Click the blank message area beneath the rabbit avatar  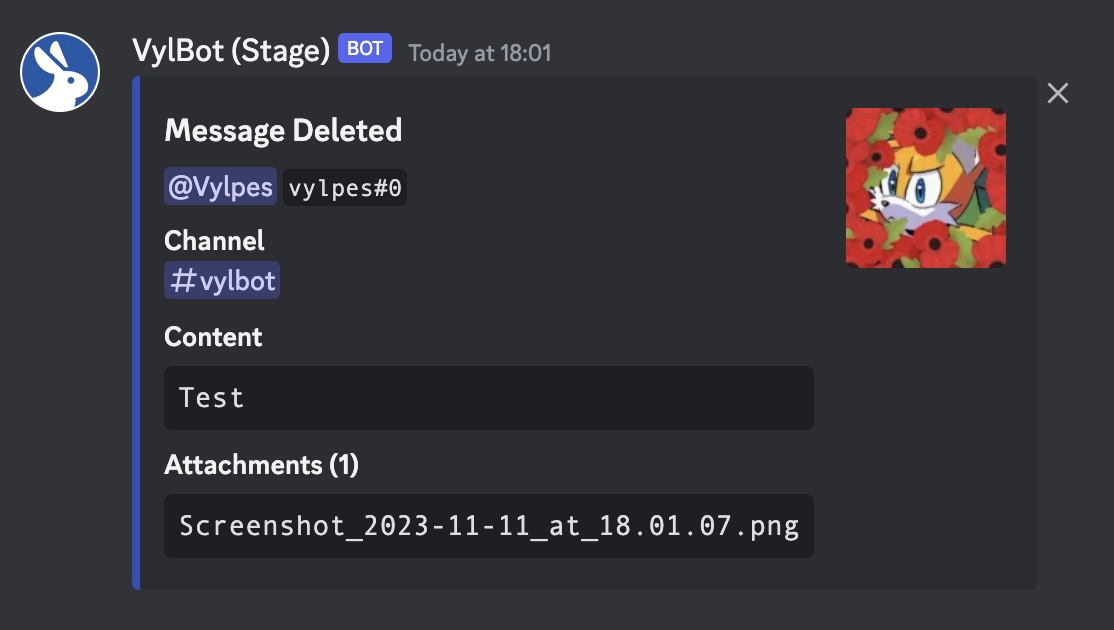pos(60,355)
